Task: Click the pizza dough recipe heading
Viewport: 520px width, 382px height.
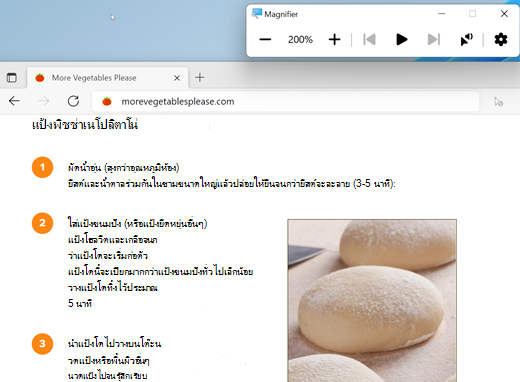Action: click(x=85, y=125)
